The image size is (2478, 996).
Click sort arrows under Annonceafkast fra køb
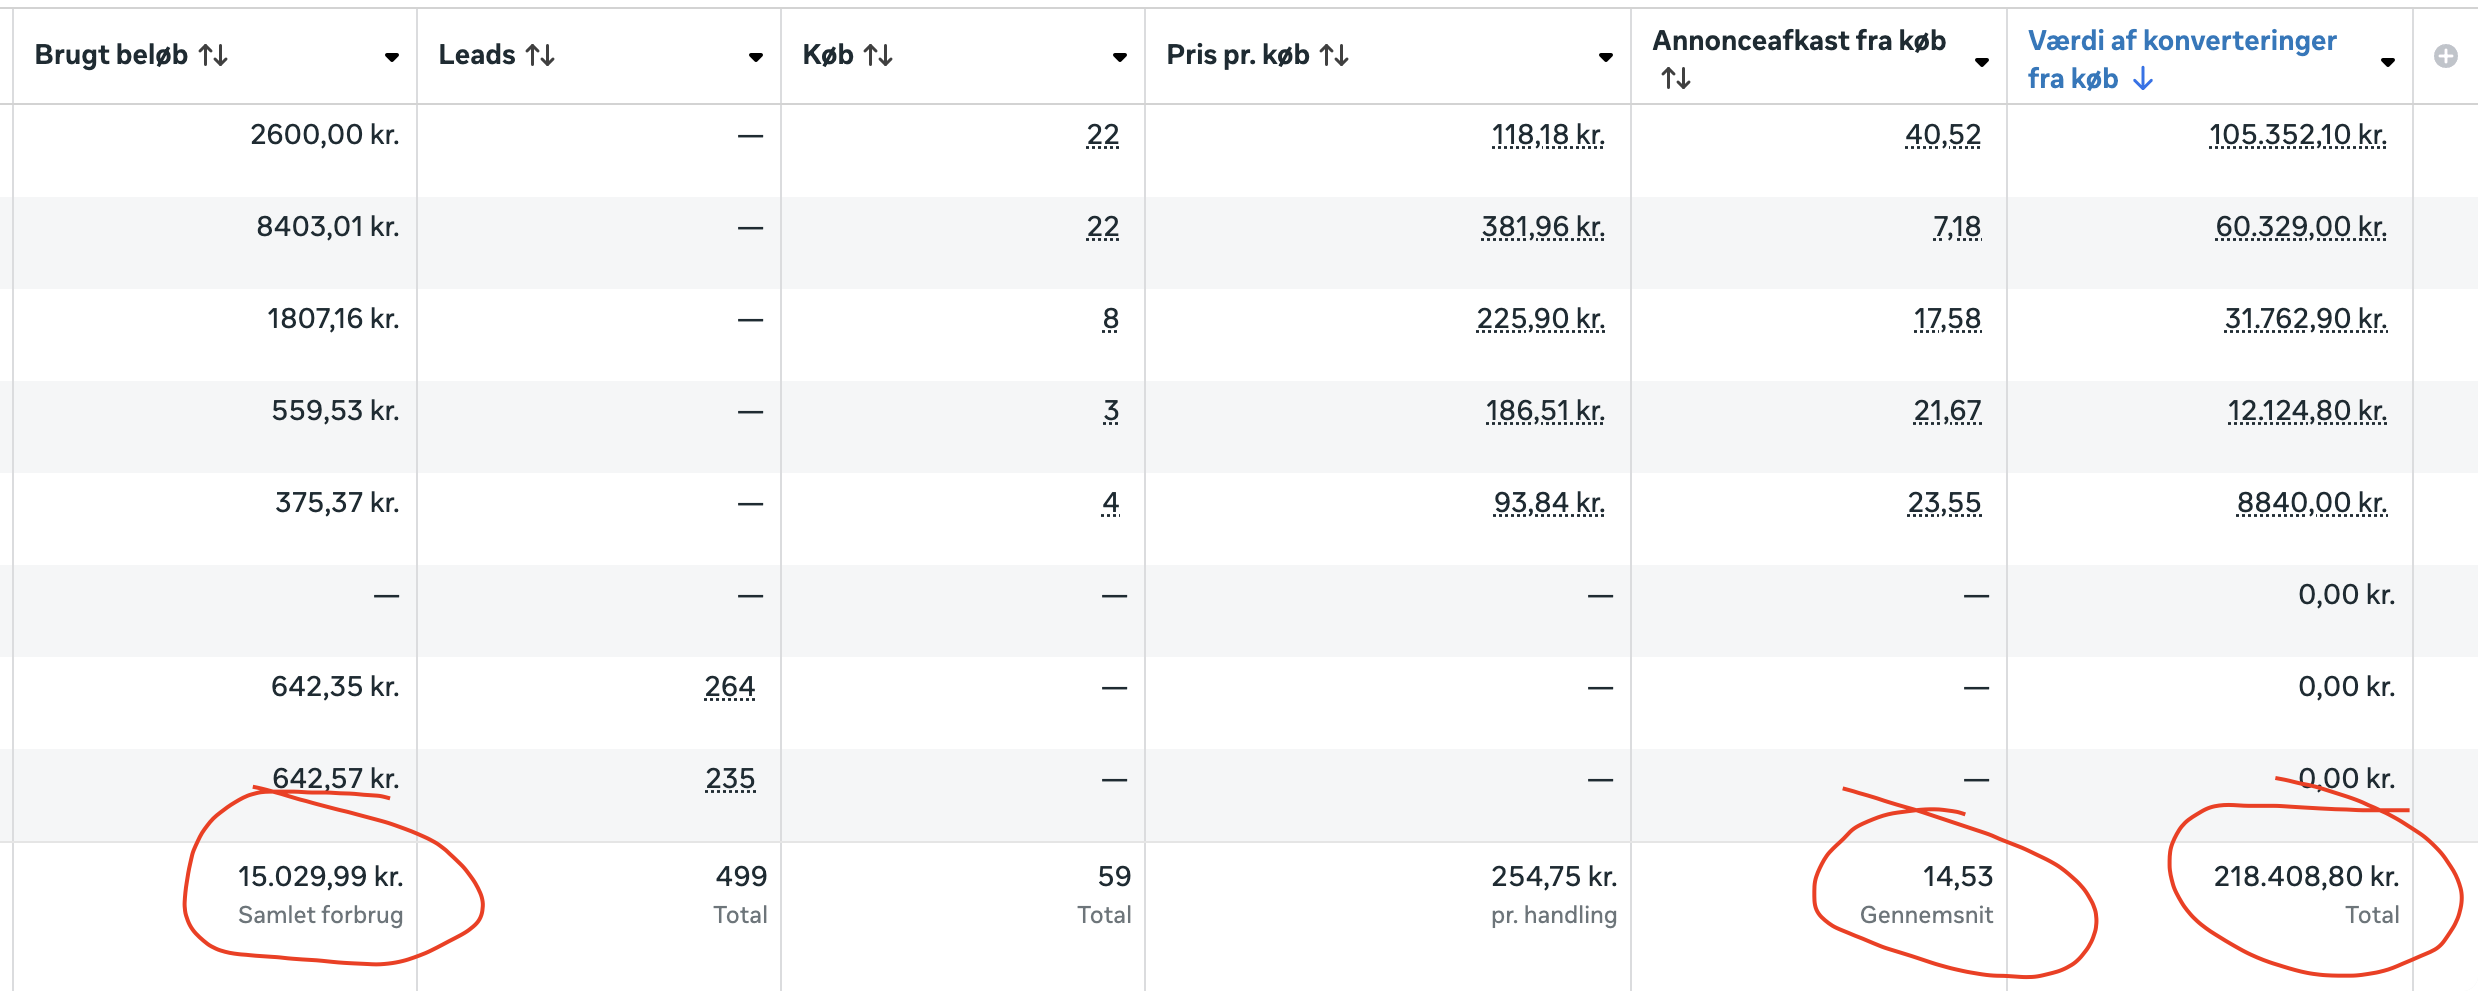coord(1676,78)
